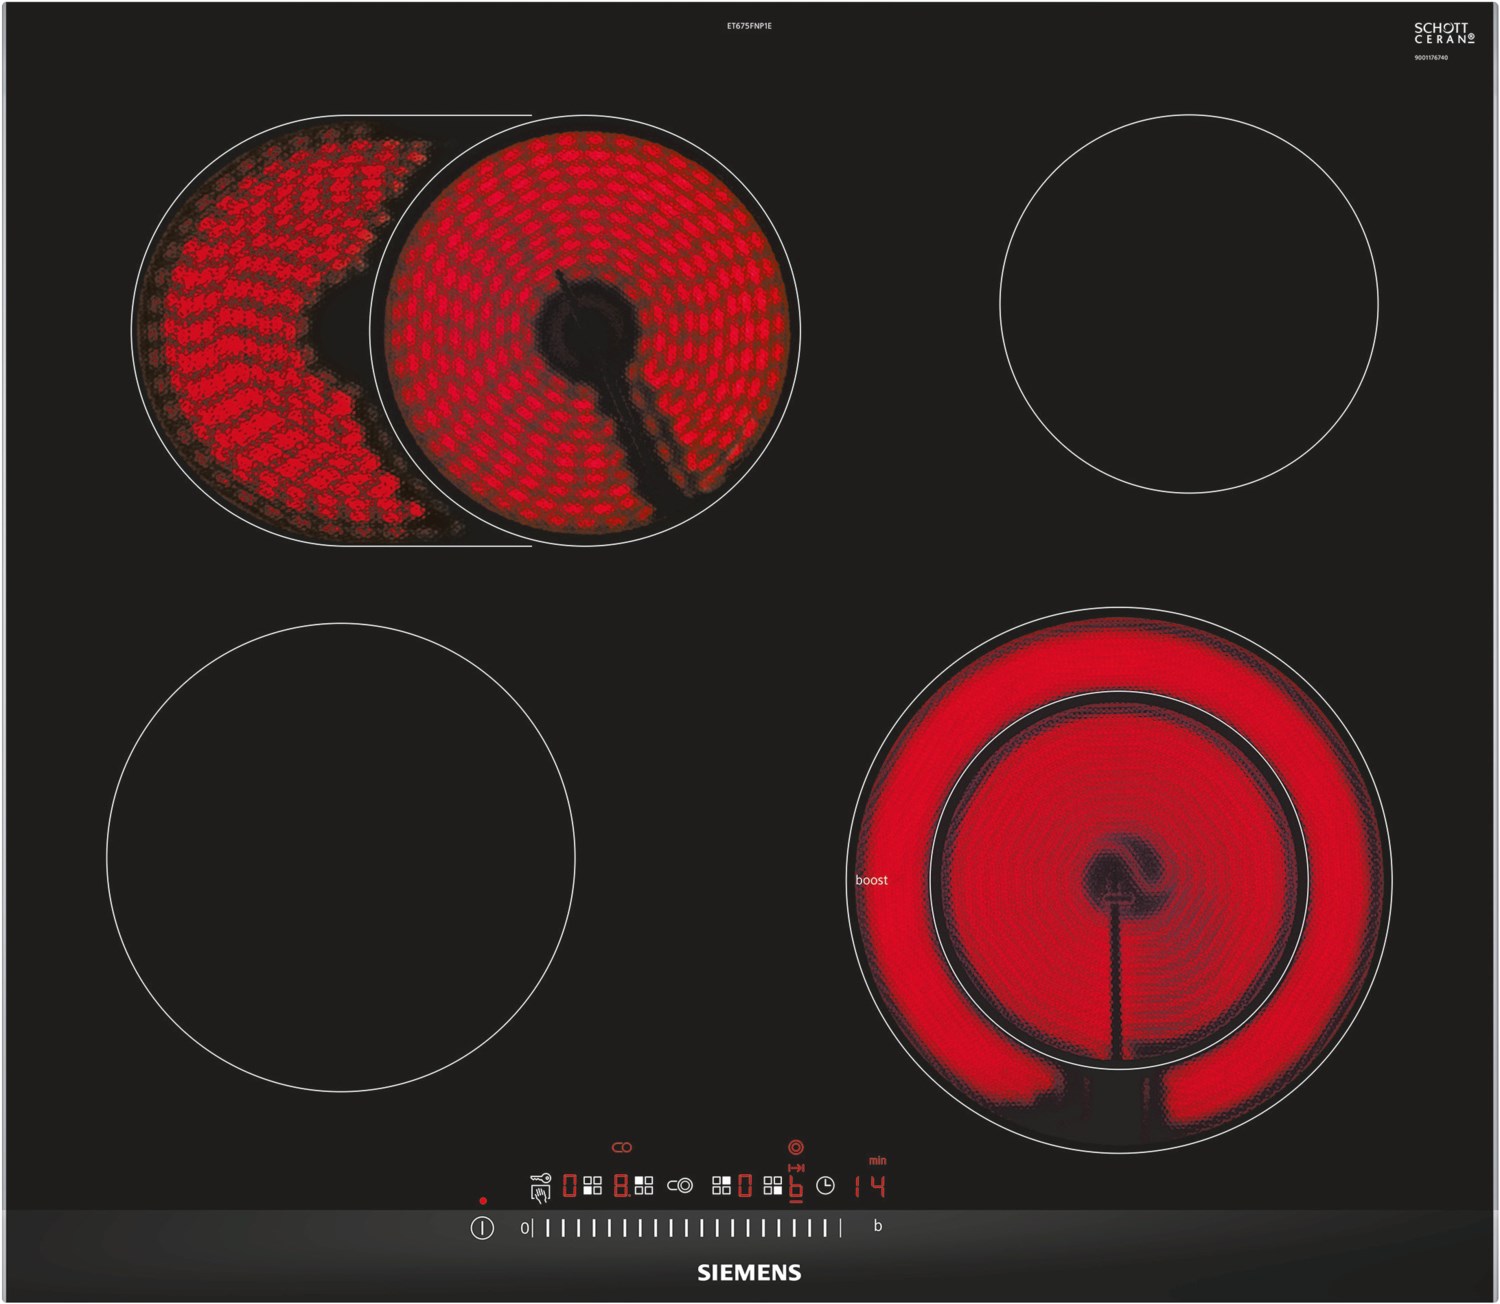Tap the front-left heat level 0 display
1500x1304 pixels.
[570, 1186]
